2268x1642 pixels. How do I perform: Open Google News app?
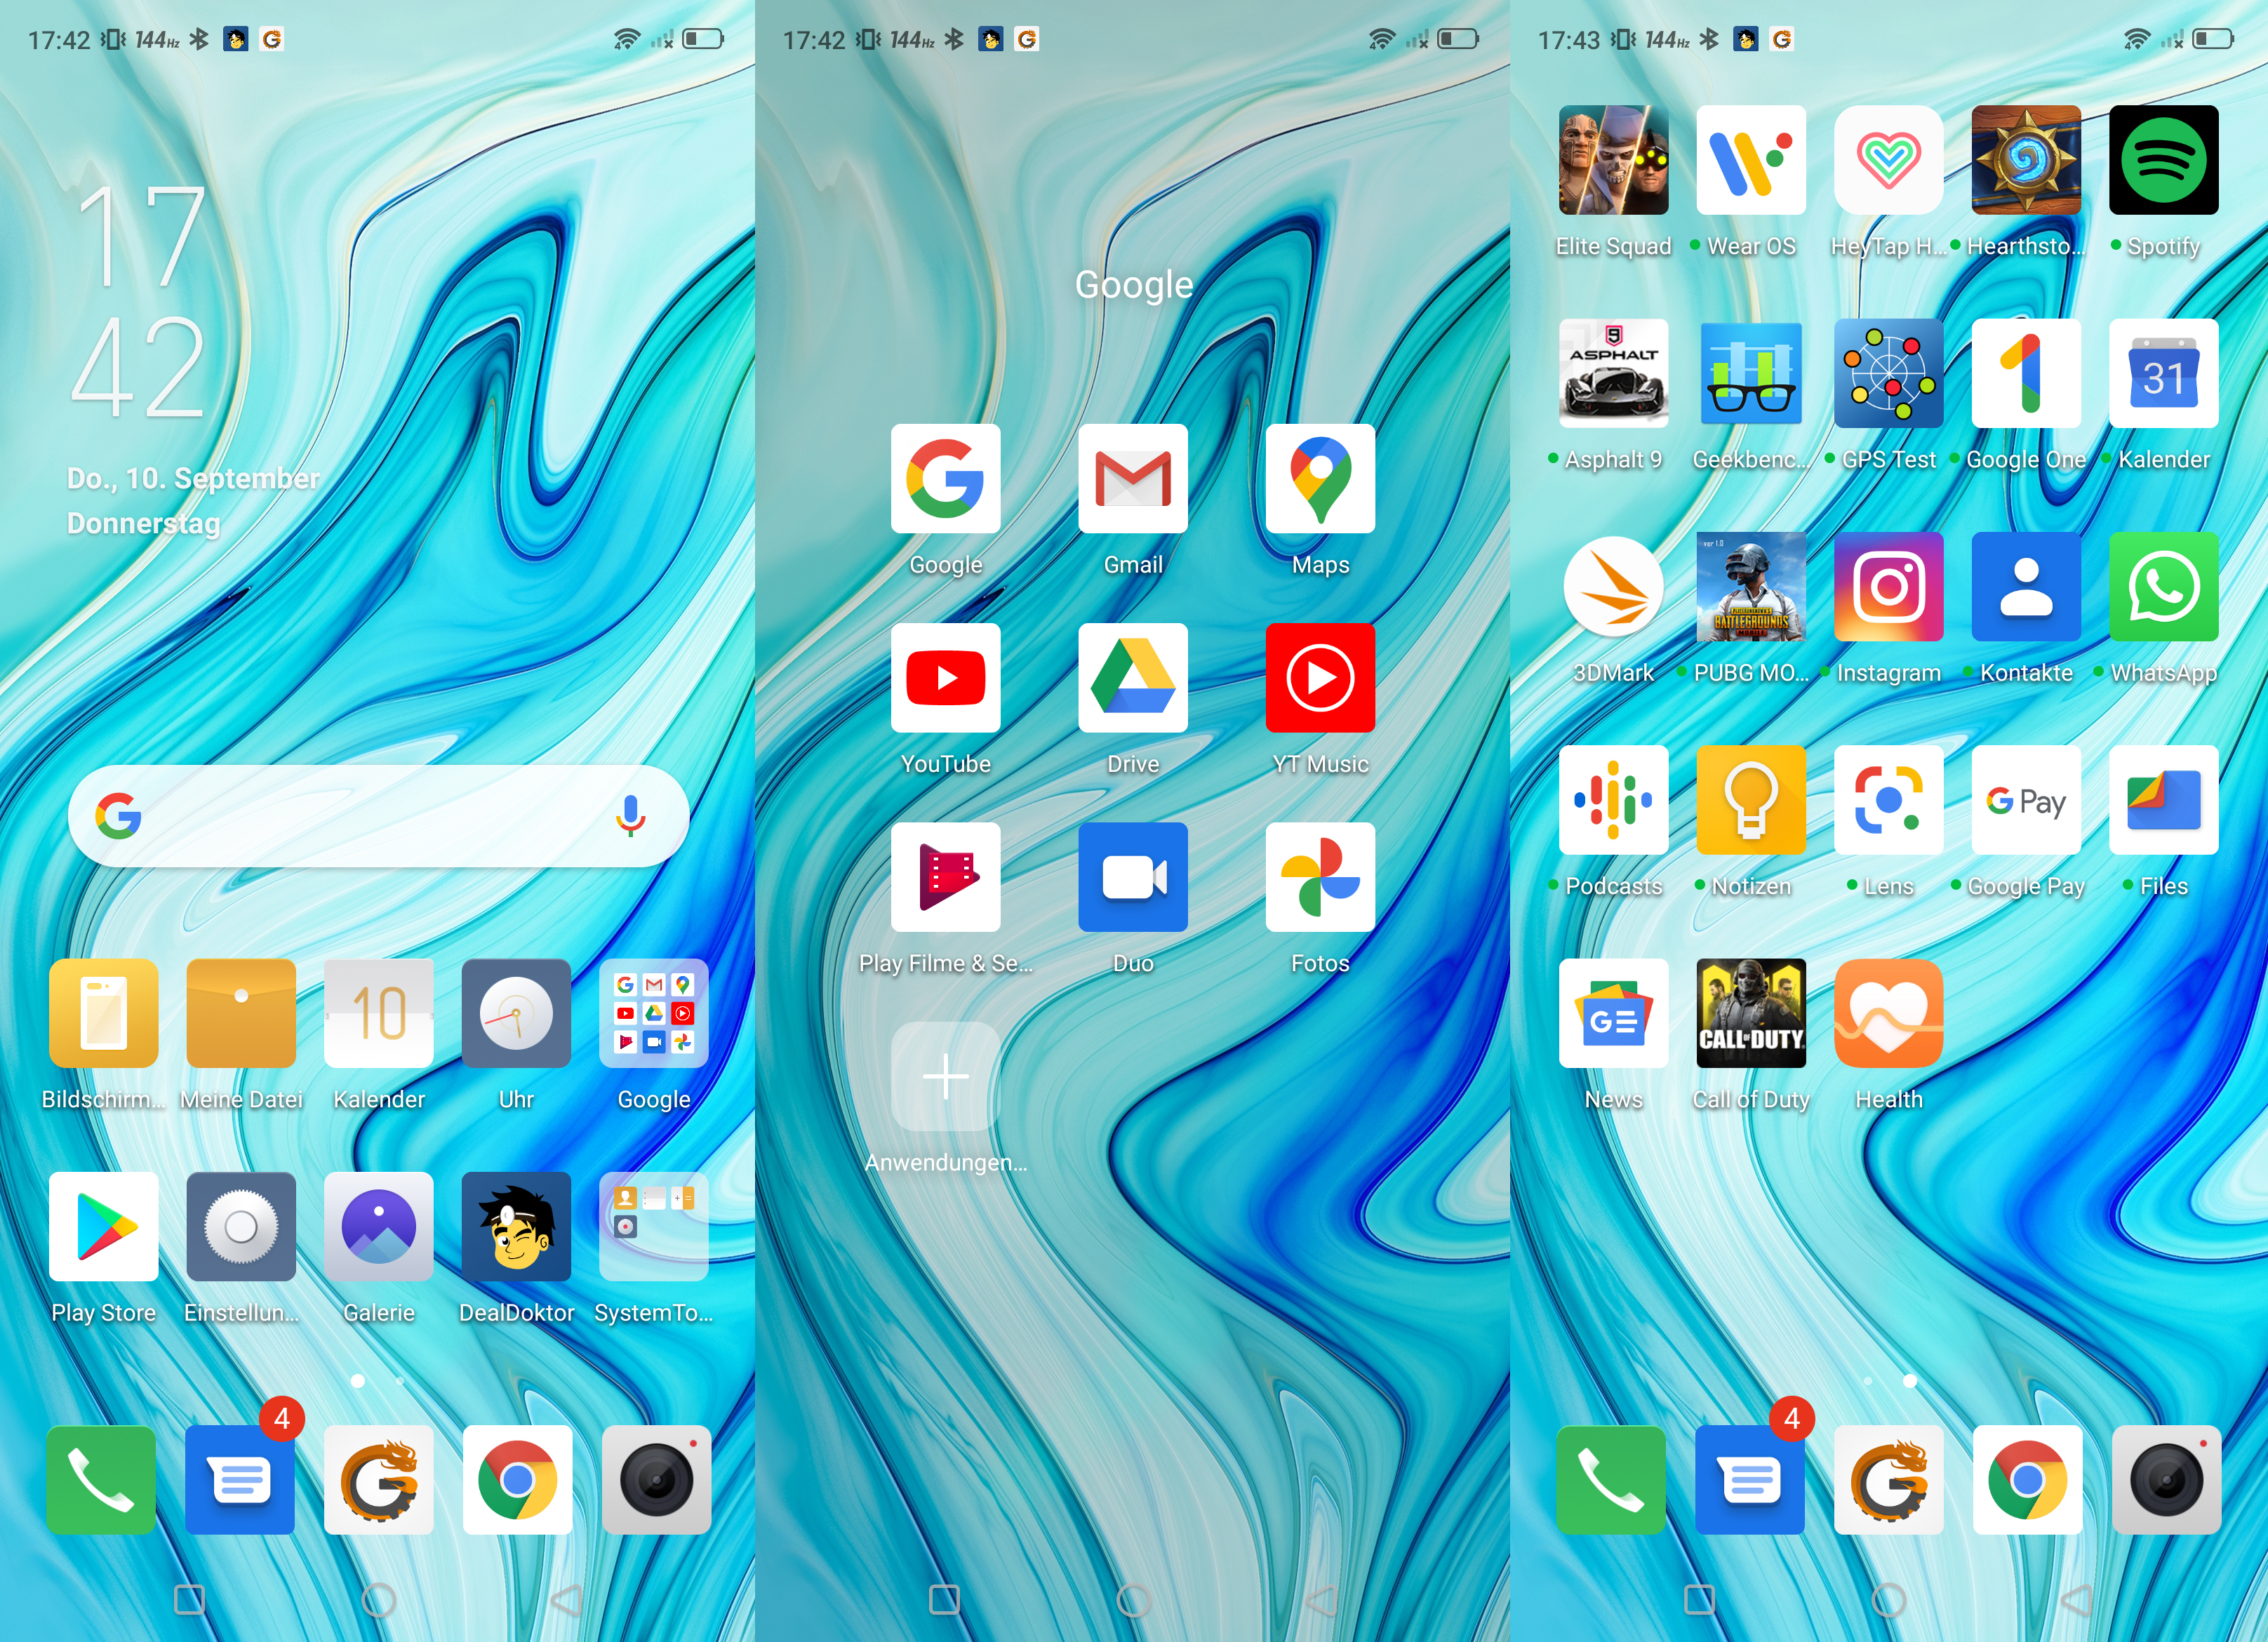1613,1013
